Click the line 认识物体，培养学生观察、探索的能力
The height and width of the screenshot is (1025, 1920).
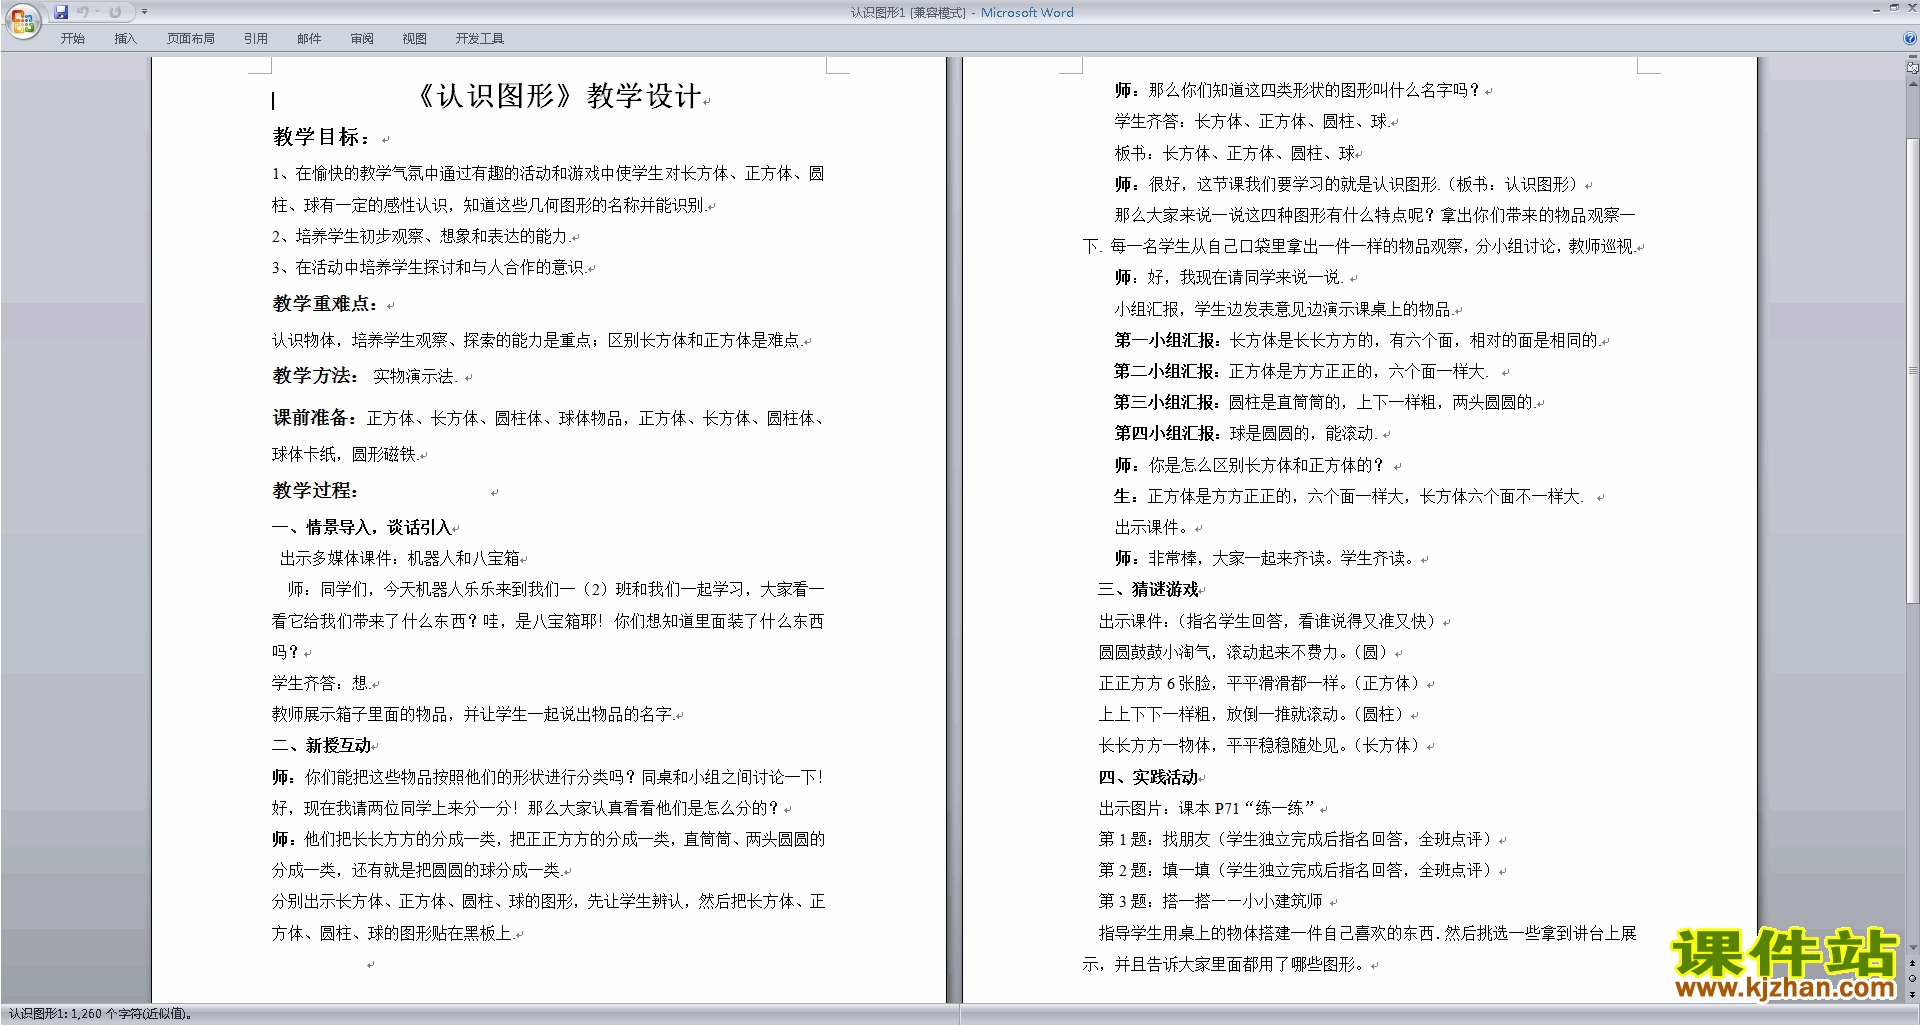click(536, 340)
